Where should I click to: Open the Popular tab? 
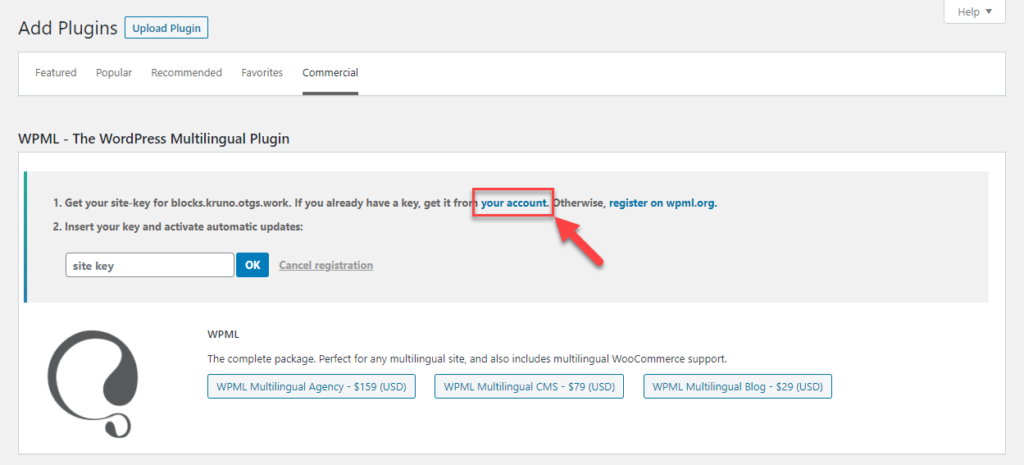(x=114, y=73)
